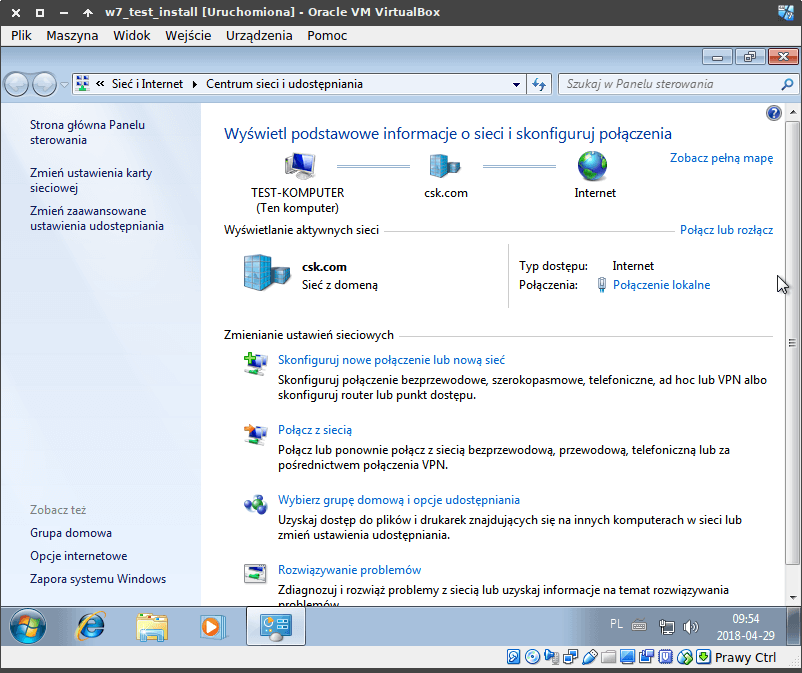Open help with the blue question mark
802x673 pixels.
[x=773, y=113]
